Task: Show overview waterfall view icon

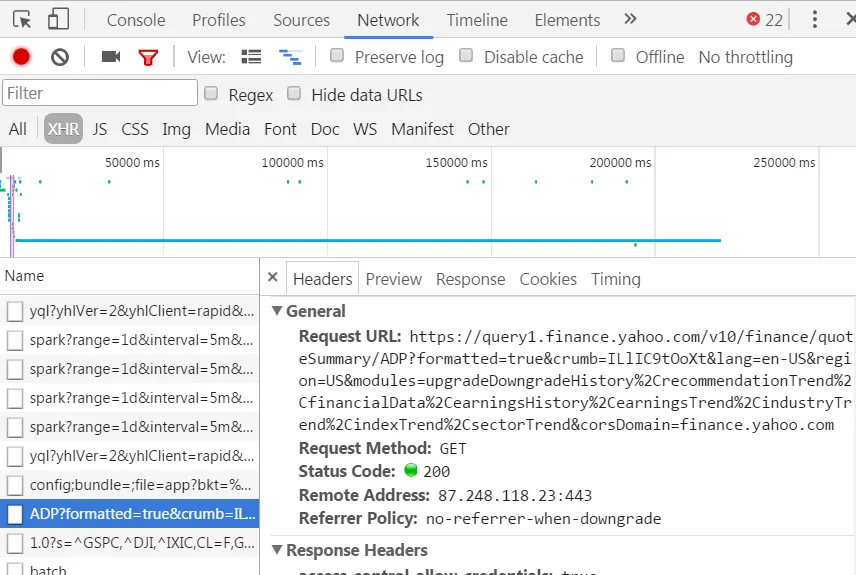Action: click(x=290, y=57)
